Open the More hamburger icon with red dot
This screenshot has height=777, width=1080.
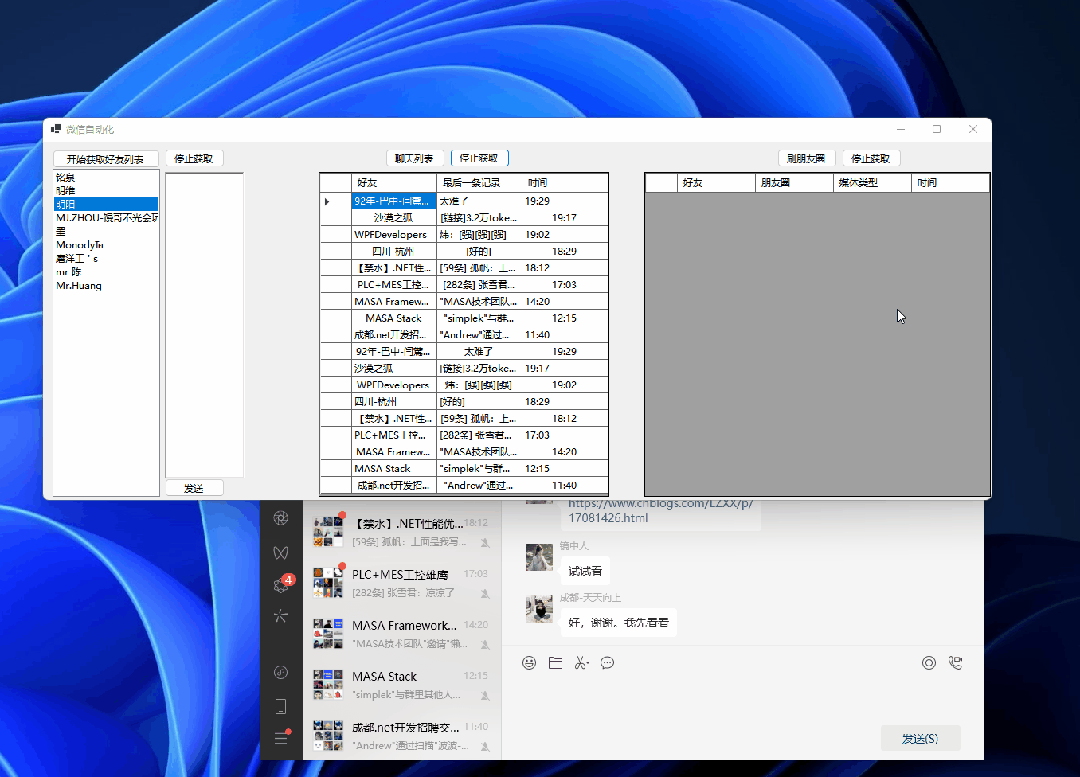pyautogui.click(x=281, y=738)
